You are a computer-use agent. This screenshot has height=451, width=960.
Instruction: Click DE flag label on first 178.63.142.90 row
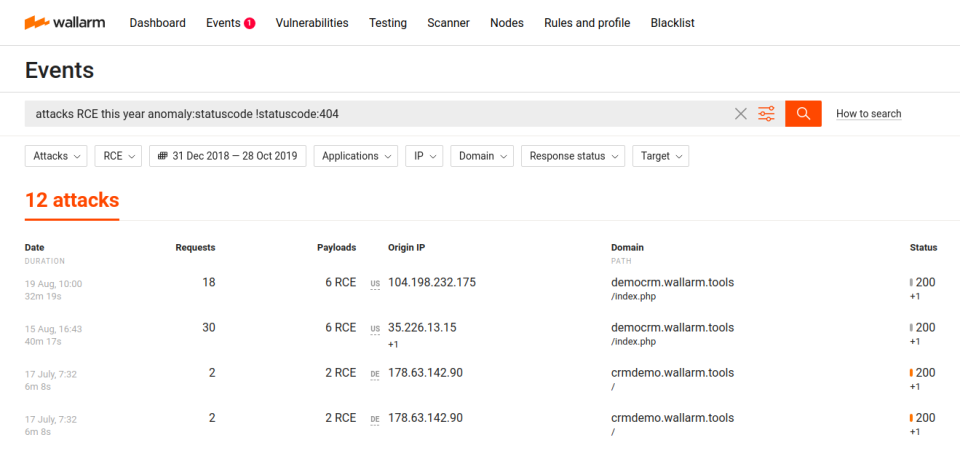pos(375,374)
